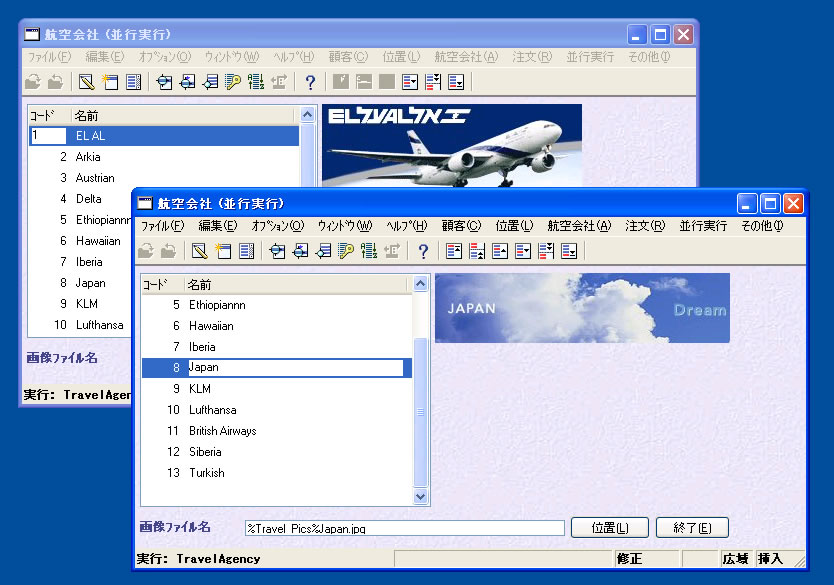Click Query list icon in back window toolbar
Screen dimensions: 834x585
(x=134, y=82)
